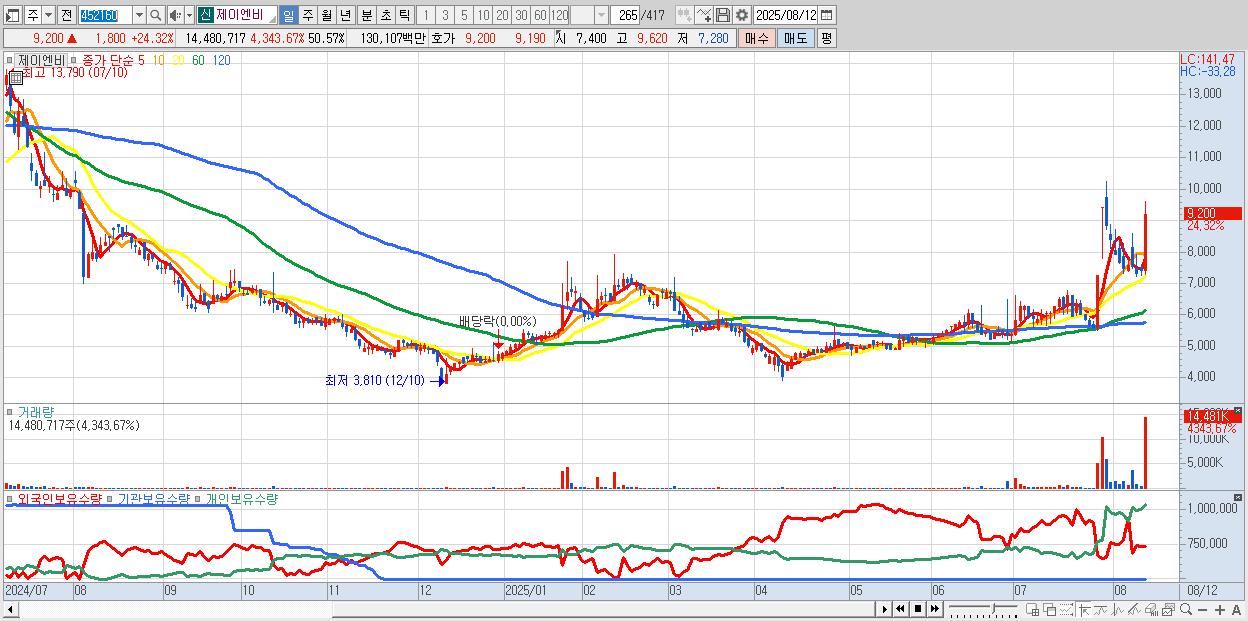Toggle the 거래량 volume indicator checkbox
1248x621 pixels.
[x=9, y=412]
